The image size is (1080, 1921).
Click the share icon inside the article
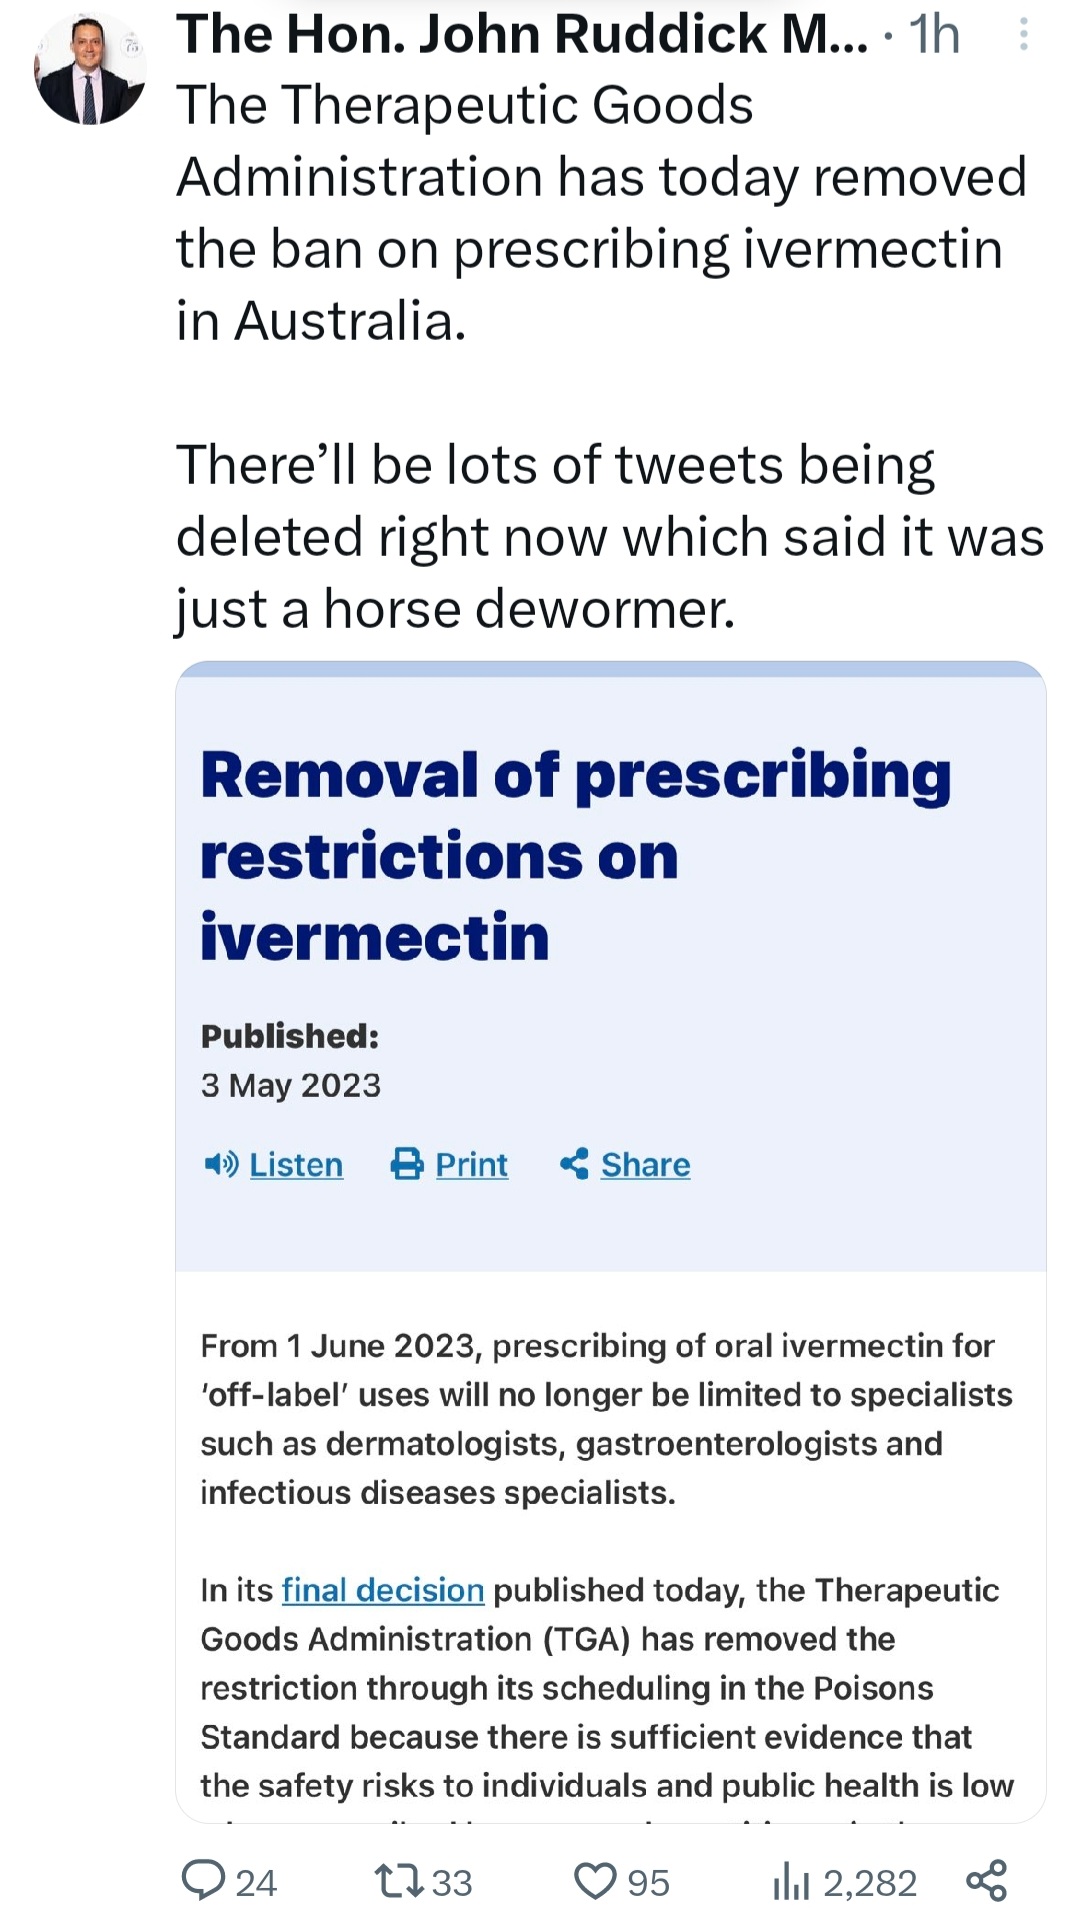(x=574, y=1164)
